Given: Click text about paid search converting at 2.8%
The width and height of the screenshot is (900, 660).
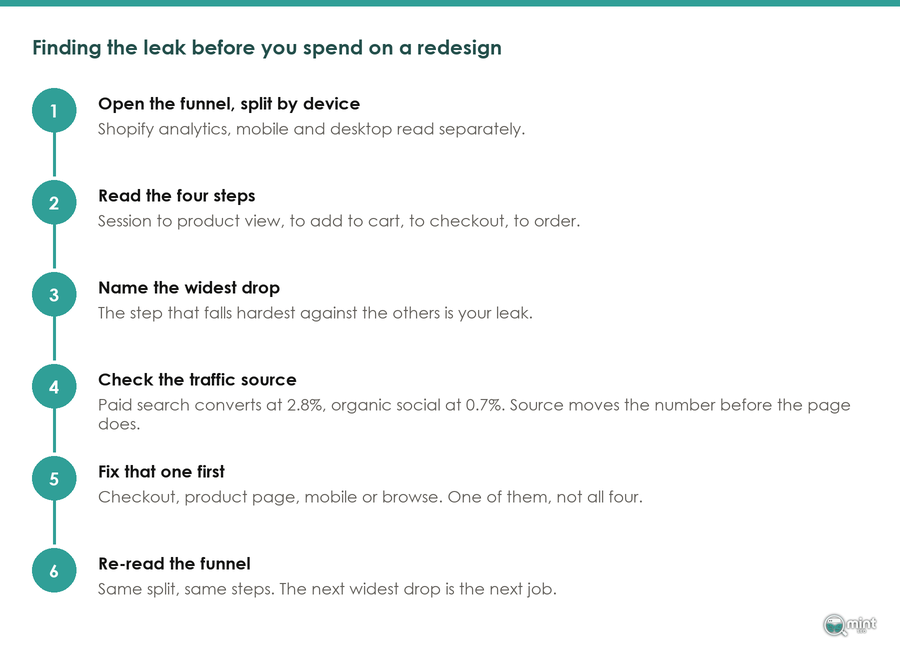Looking at the screenshot, I should [474, 414].
